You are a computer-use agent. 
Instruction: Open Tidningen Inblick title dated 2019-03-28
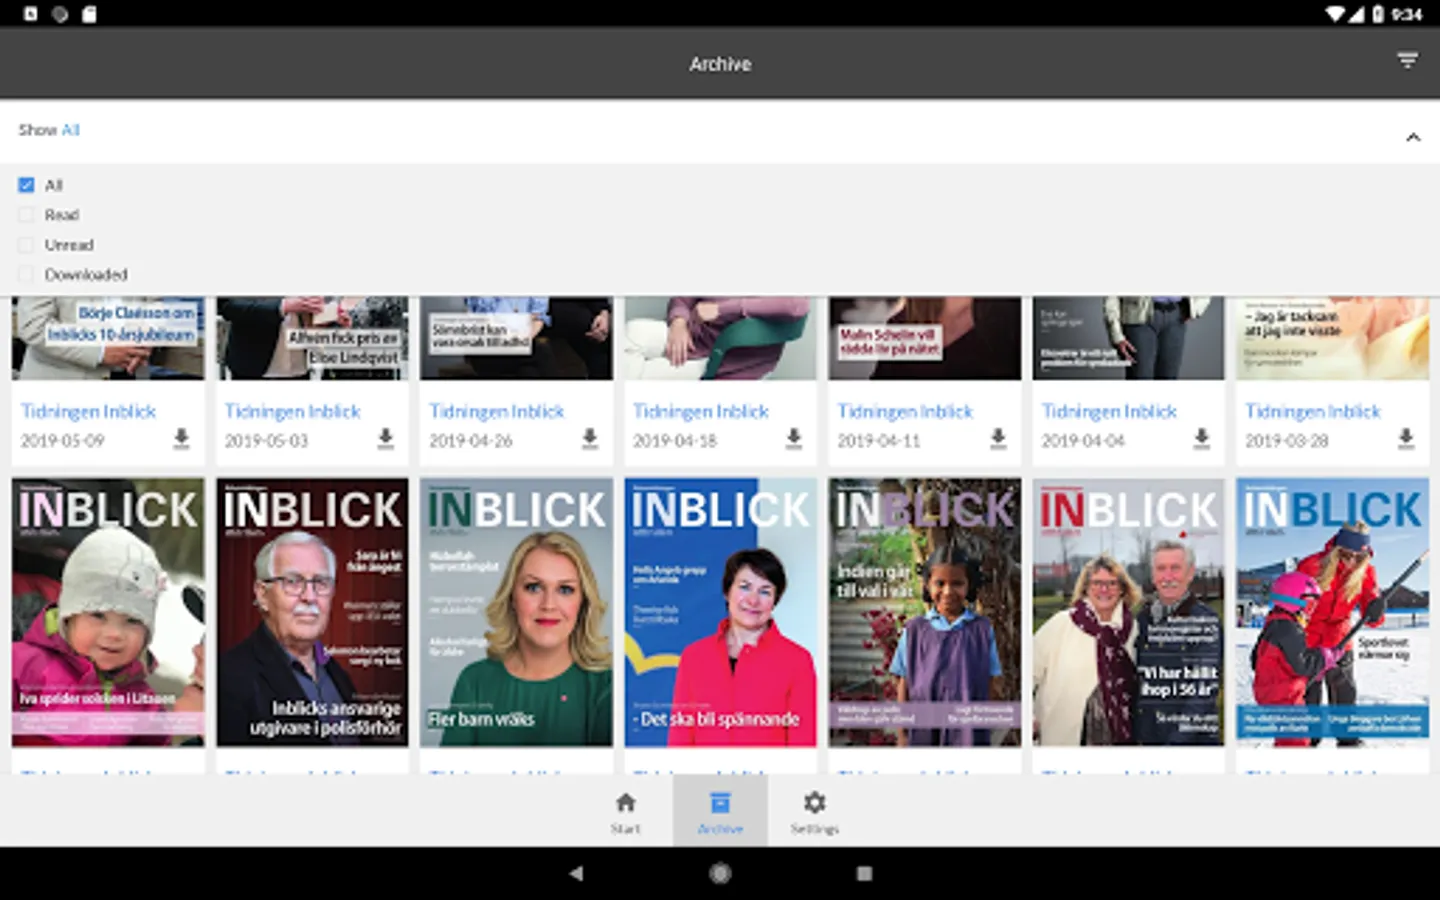click(1313, 411)
